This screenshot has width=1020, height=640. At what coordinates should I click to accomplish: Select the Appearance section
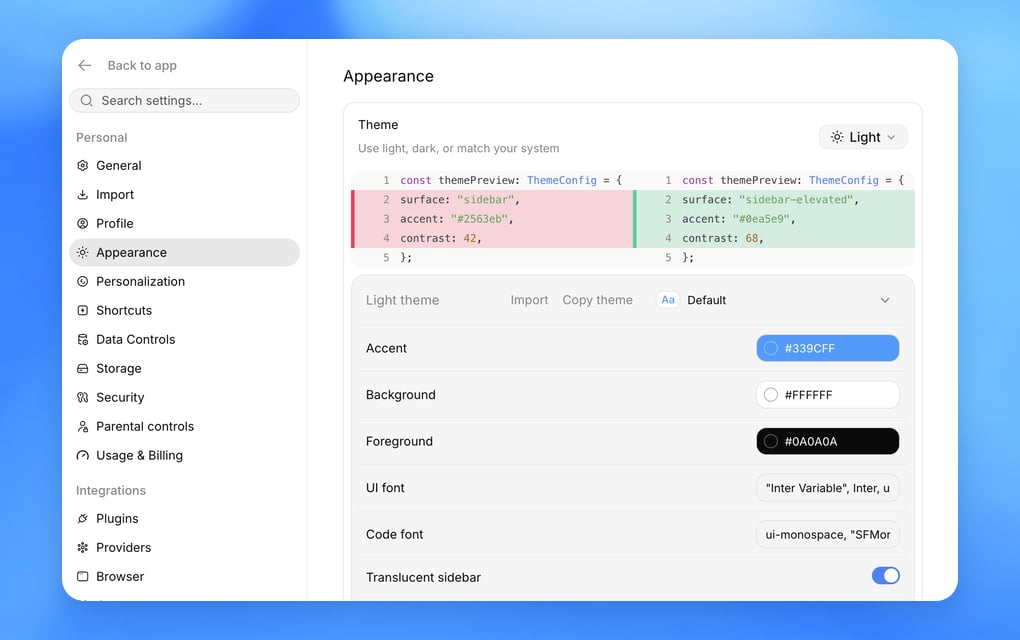pos(184,252)
